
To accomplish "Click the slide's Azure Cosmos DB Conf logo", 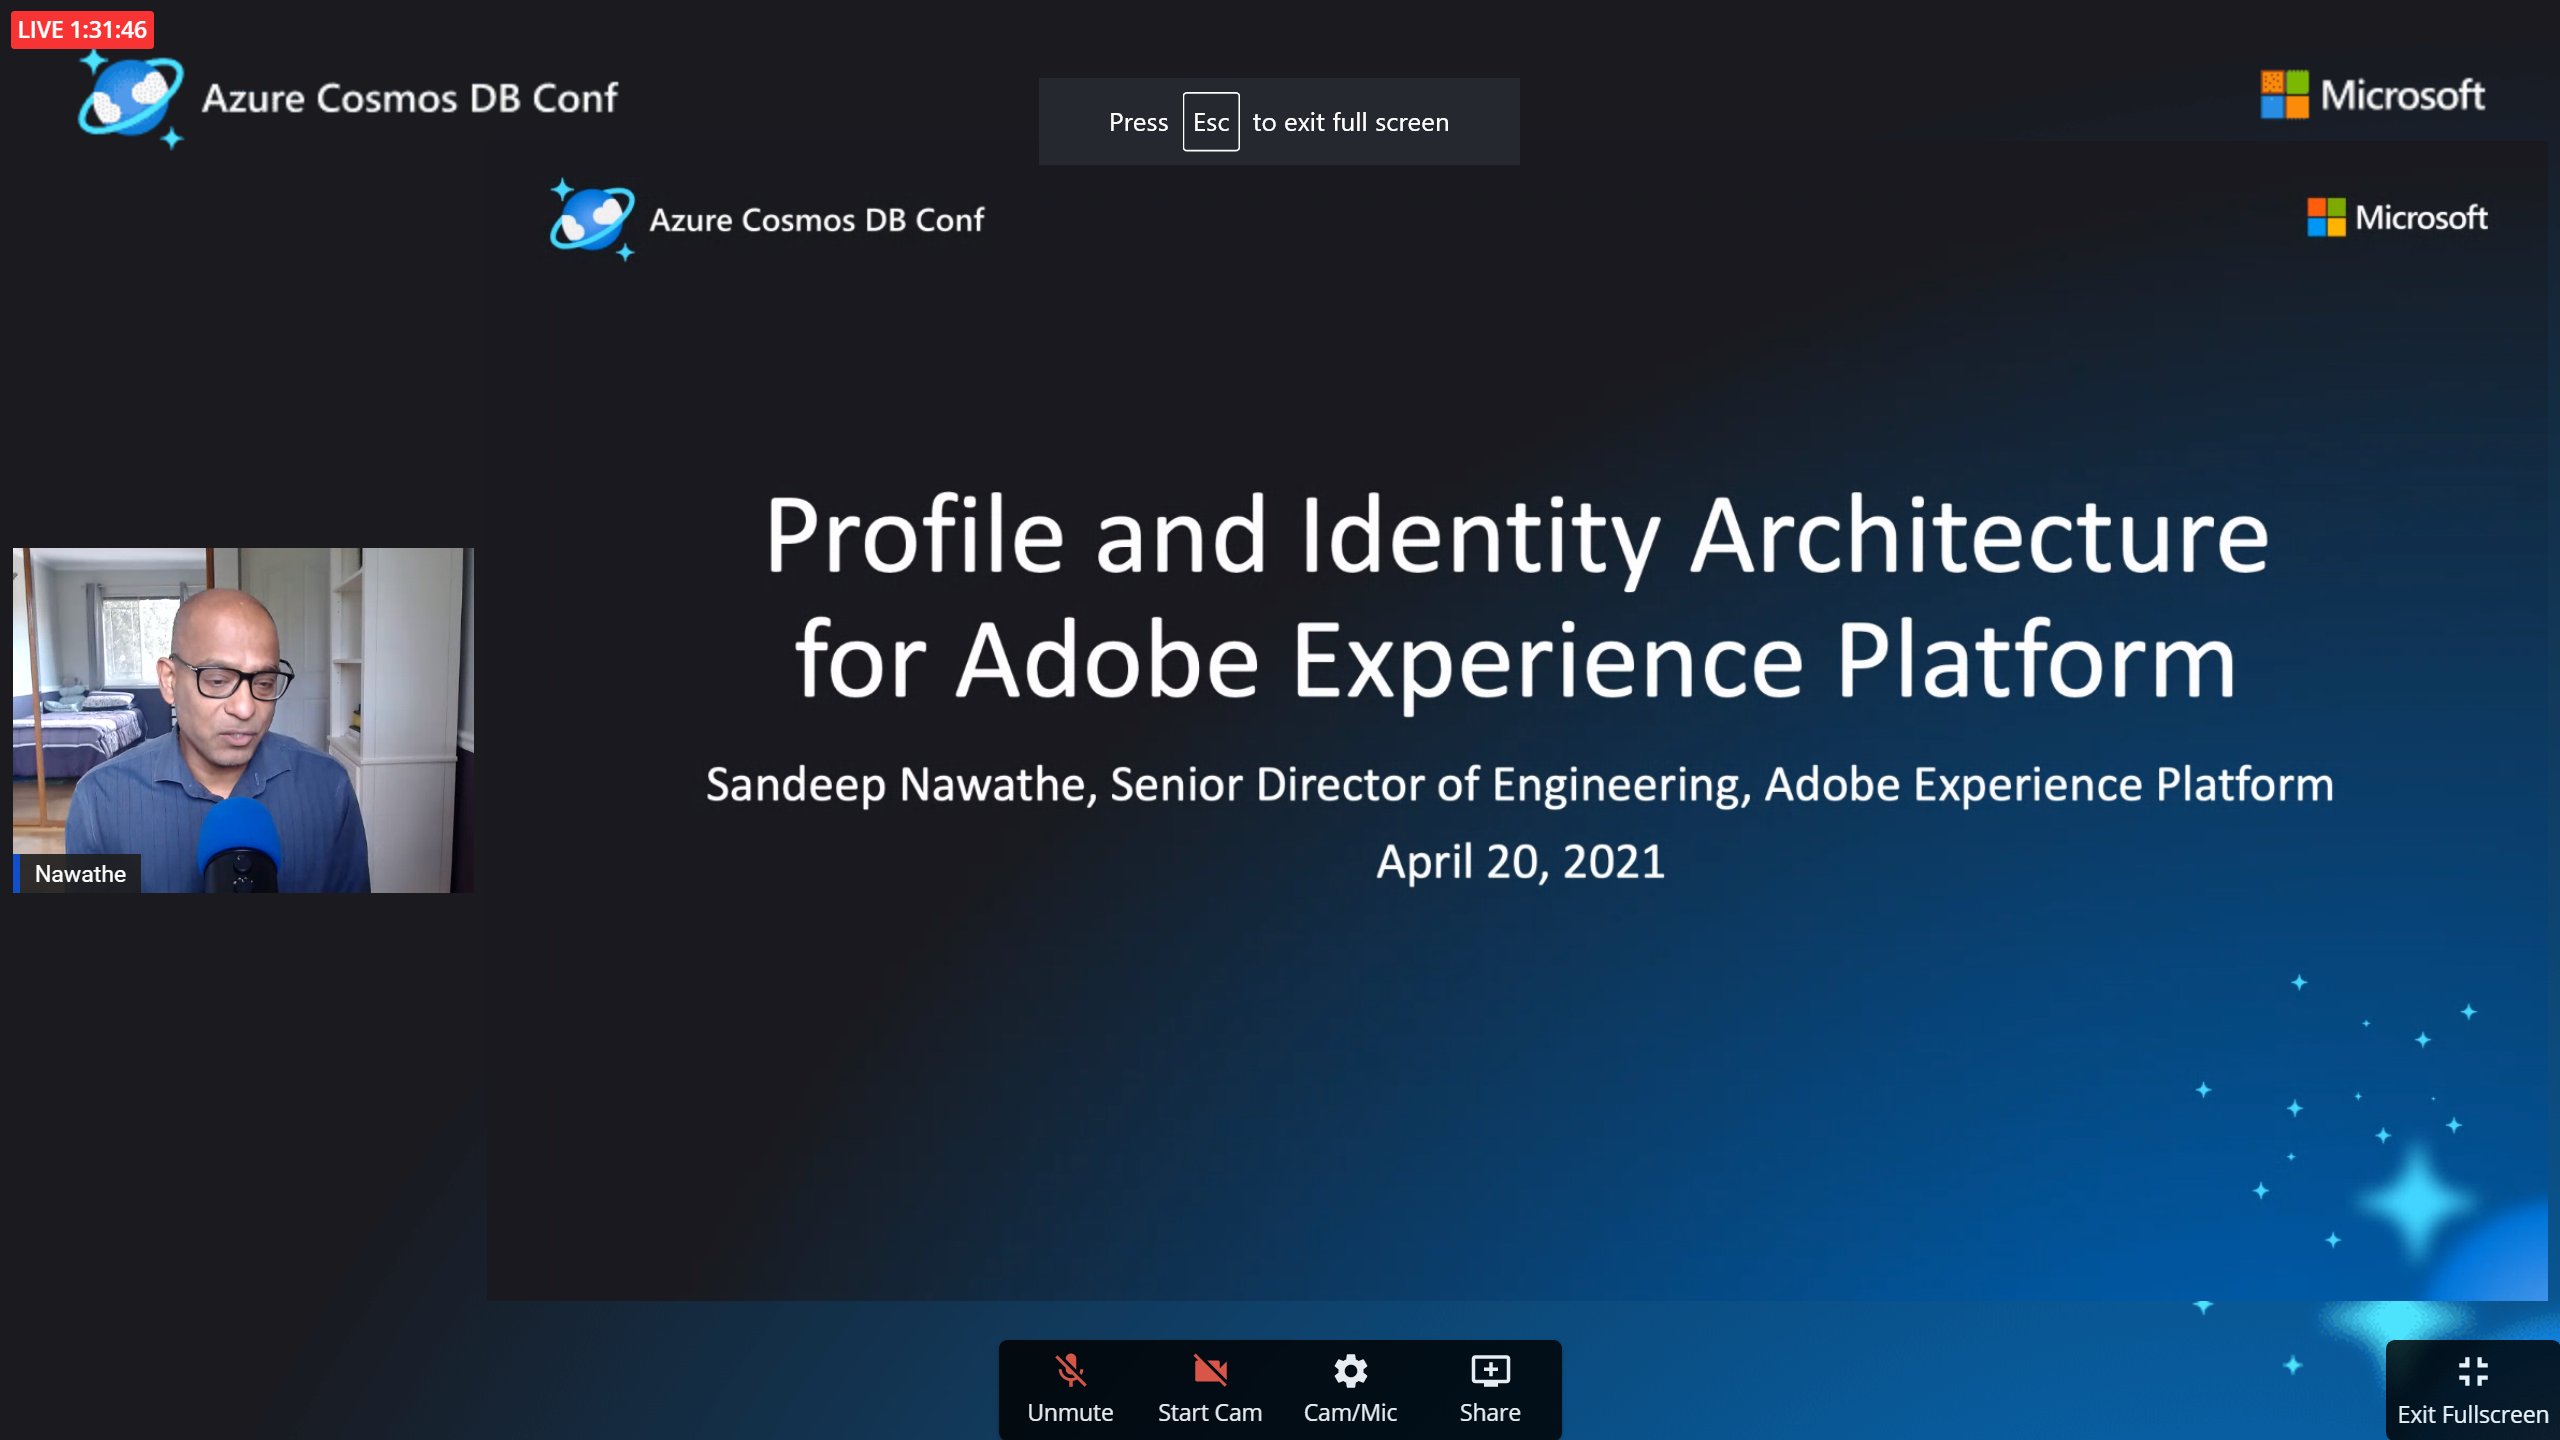I will [593, 219].
